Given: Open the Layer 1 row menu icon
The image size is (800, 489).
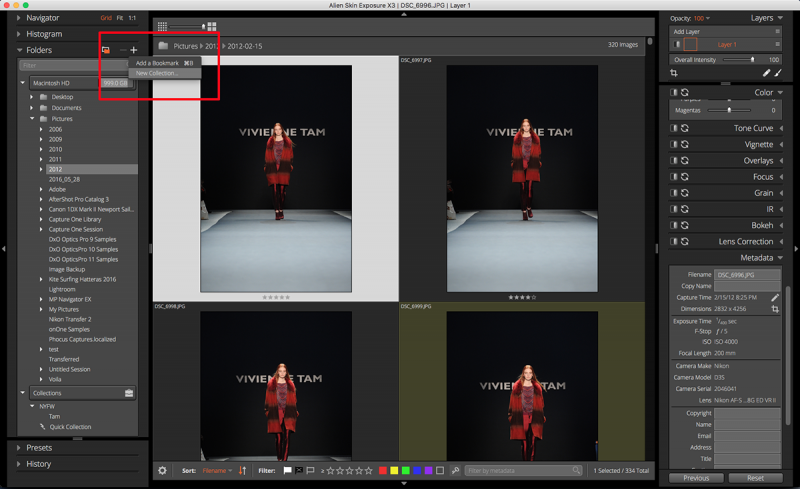Looking at the screenshot, I should pos(778,44).
